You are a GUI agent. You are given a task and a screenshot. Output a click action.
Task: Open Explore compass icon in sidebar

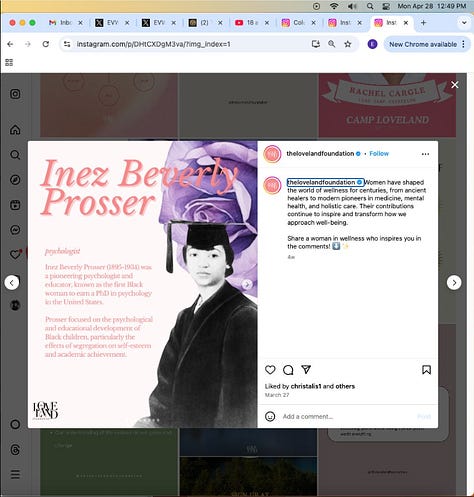click(x=15, y=180)
